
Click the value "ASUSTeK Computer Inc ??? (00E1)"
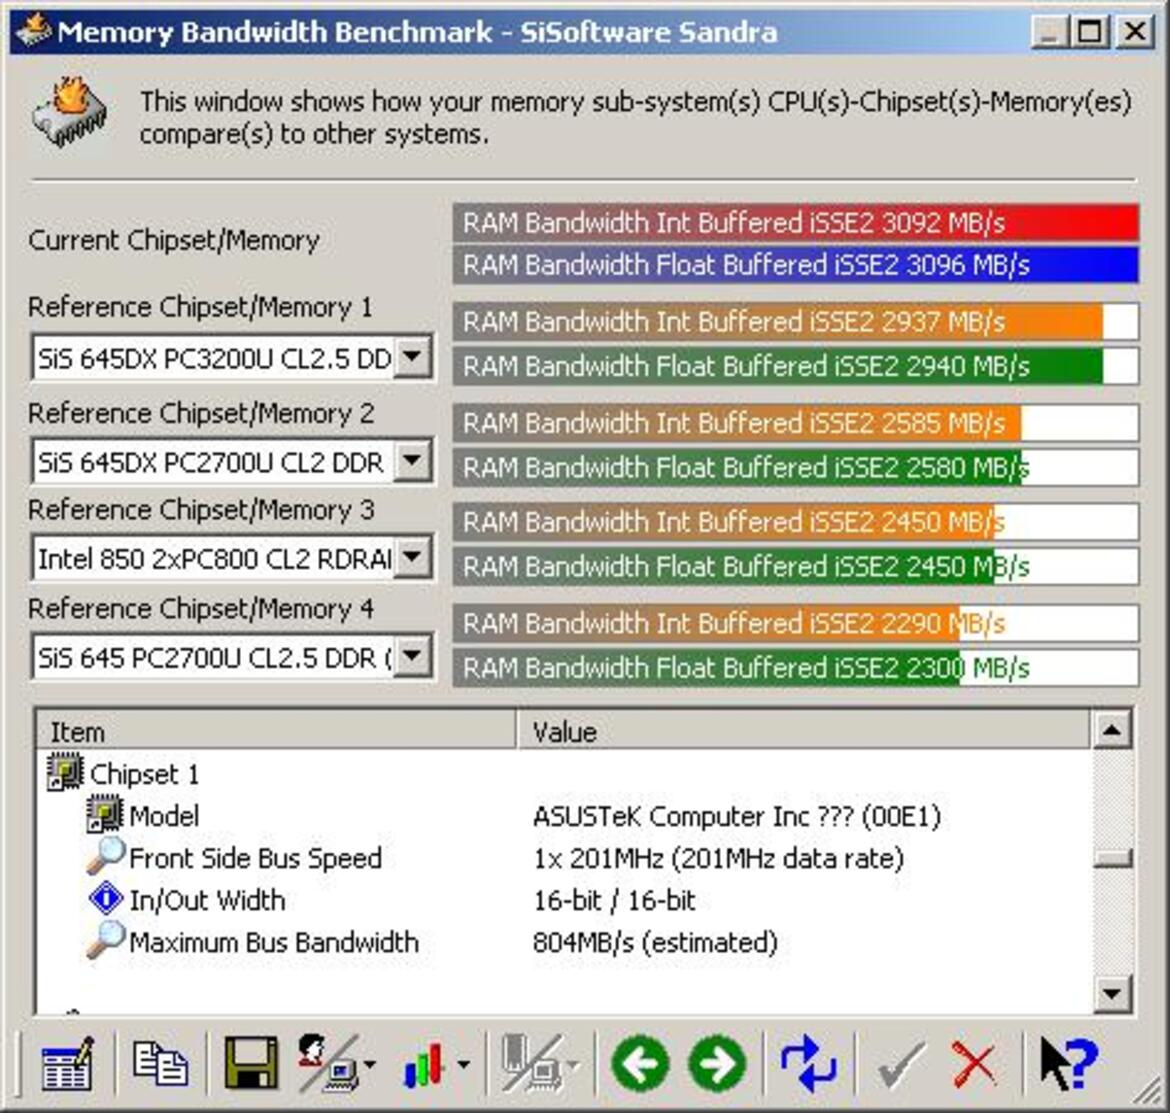coord(736,816)
